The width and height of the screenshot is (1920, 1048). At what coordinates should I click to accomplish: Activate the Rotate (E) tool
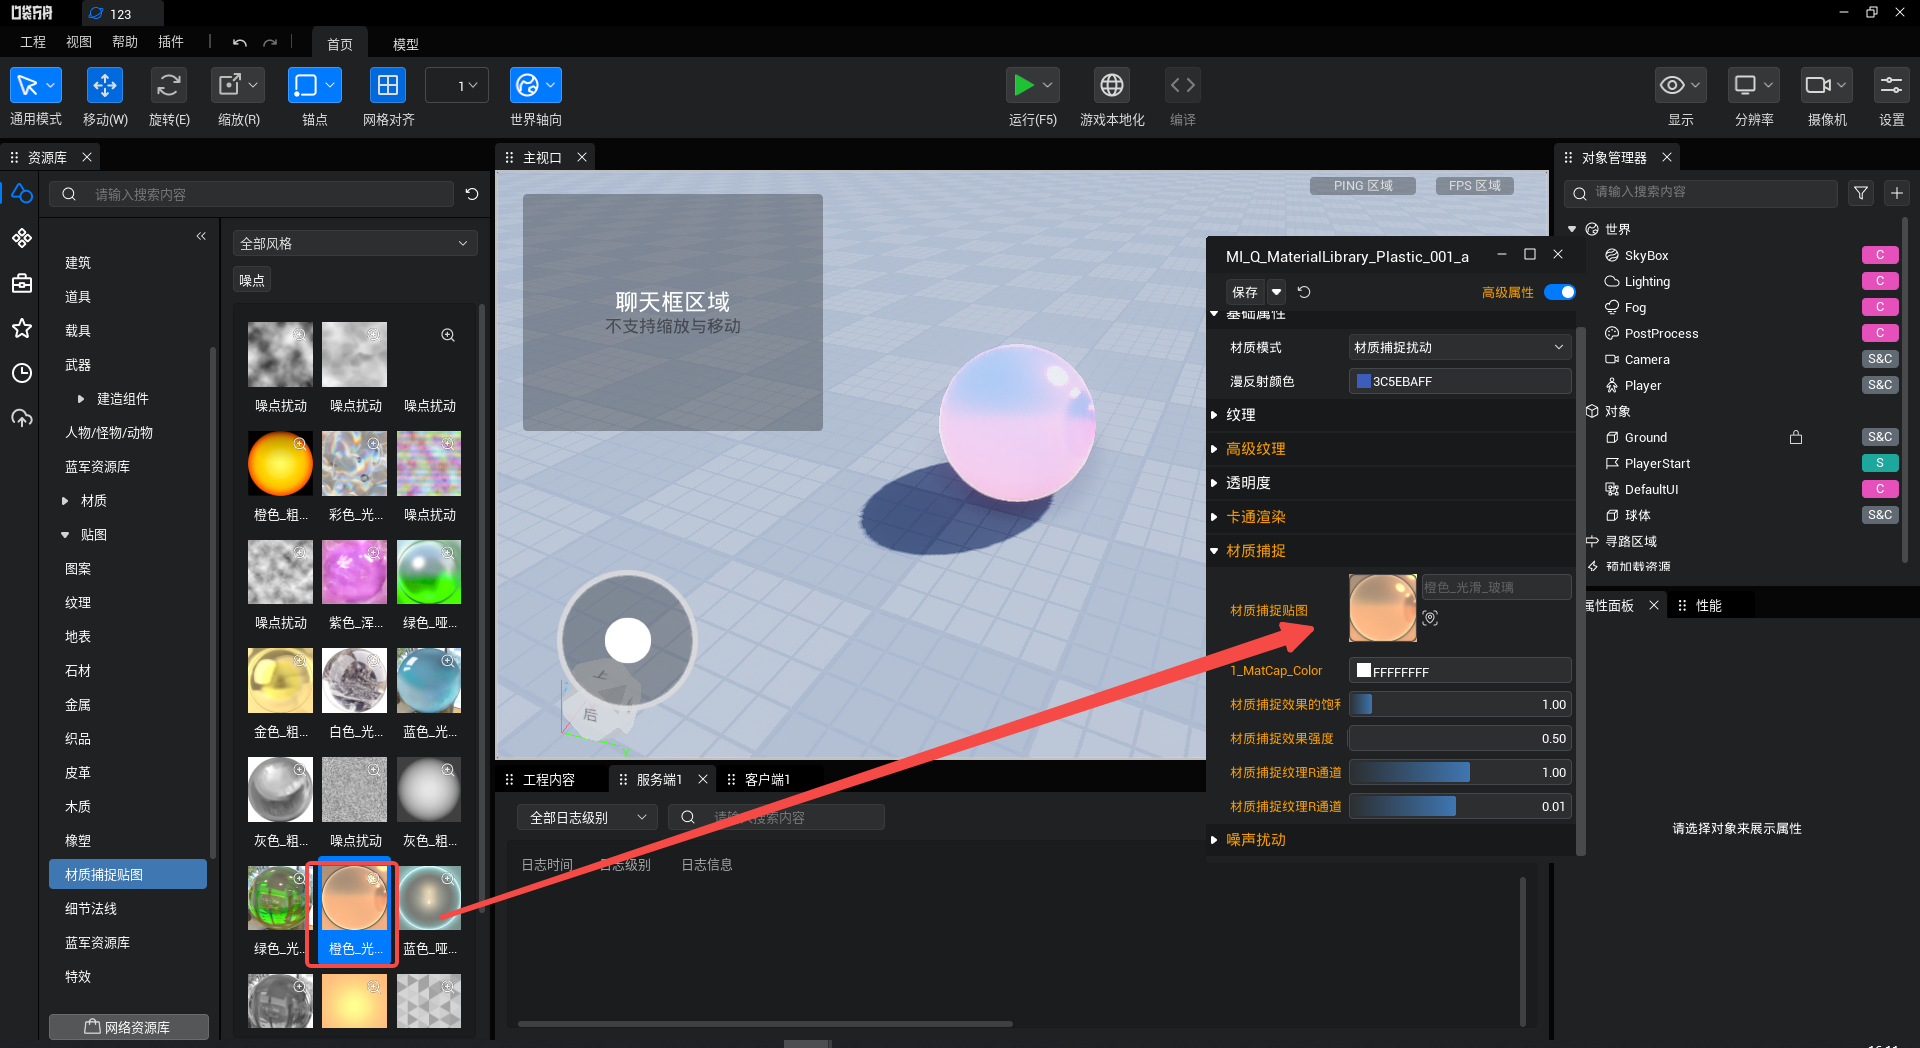169,86
